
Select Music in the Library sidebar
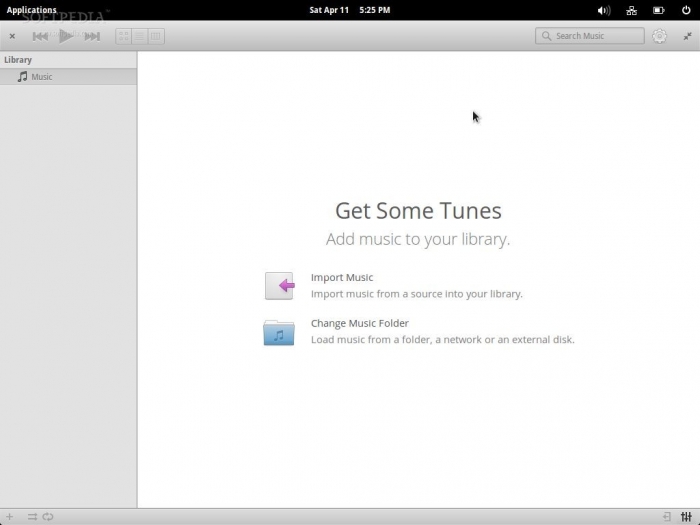41,77
